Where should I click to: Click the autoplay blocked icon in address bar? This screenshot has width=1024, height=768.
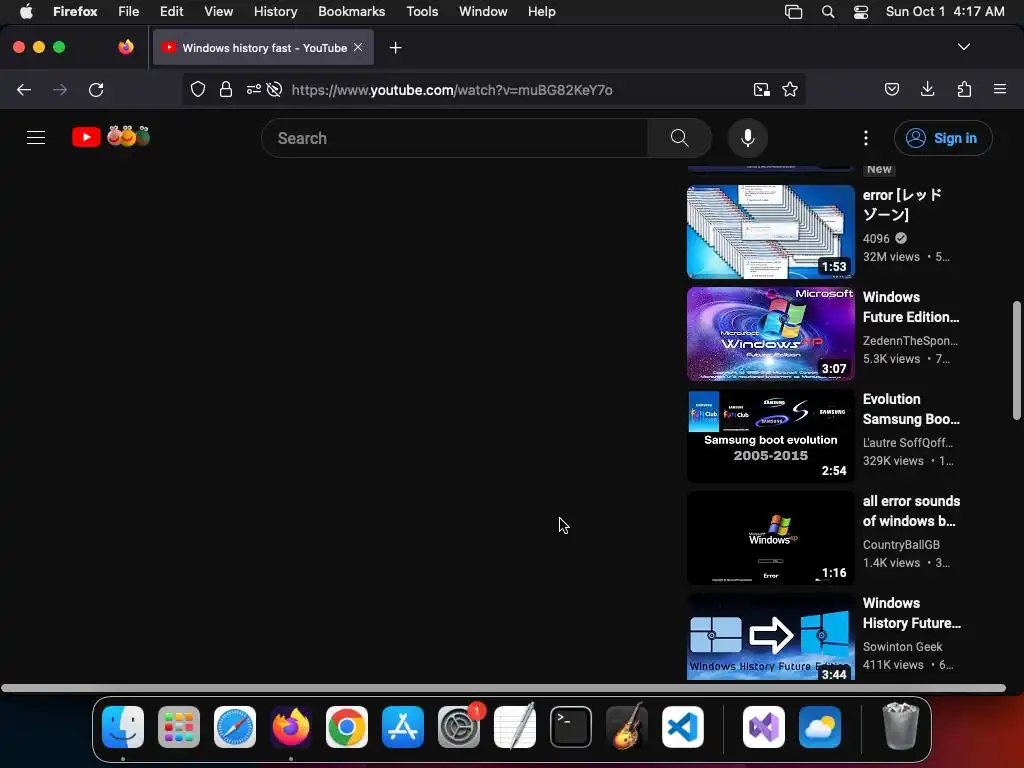274,89
